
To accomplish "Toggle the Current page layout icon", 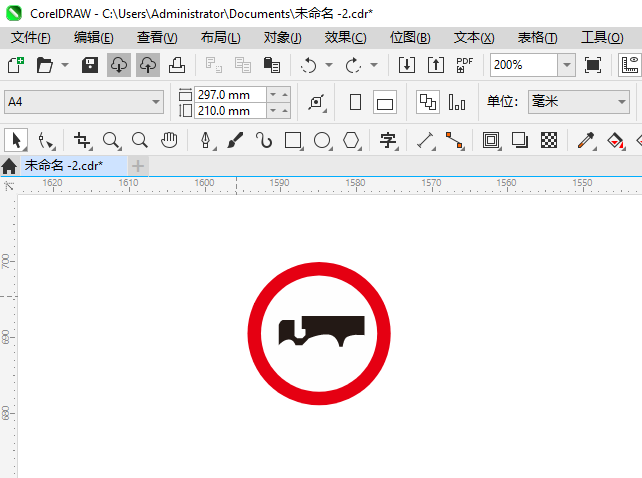I will pyautogui.click(x=457, y=102).
